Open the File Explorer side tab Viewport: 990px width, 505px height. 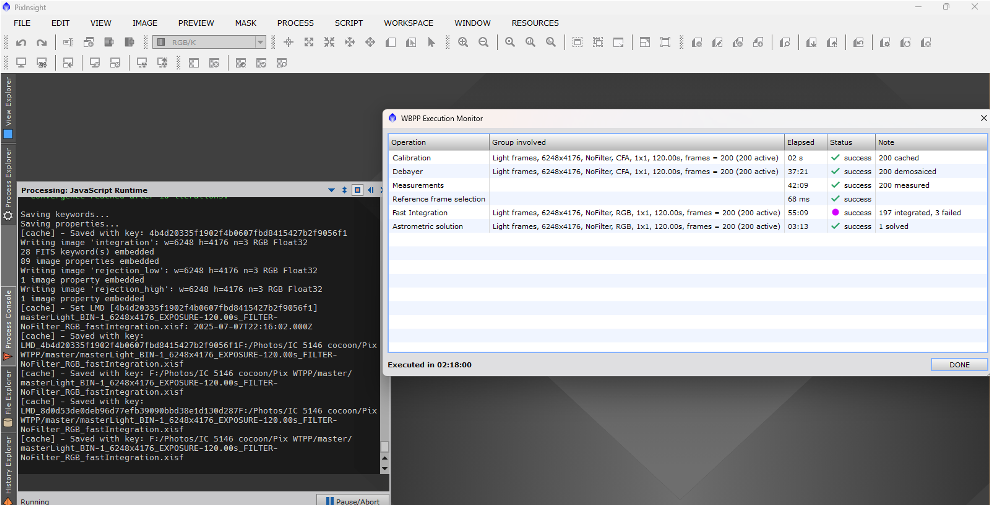tap(8, 397)
